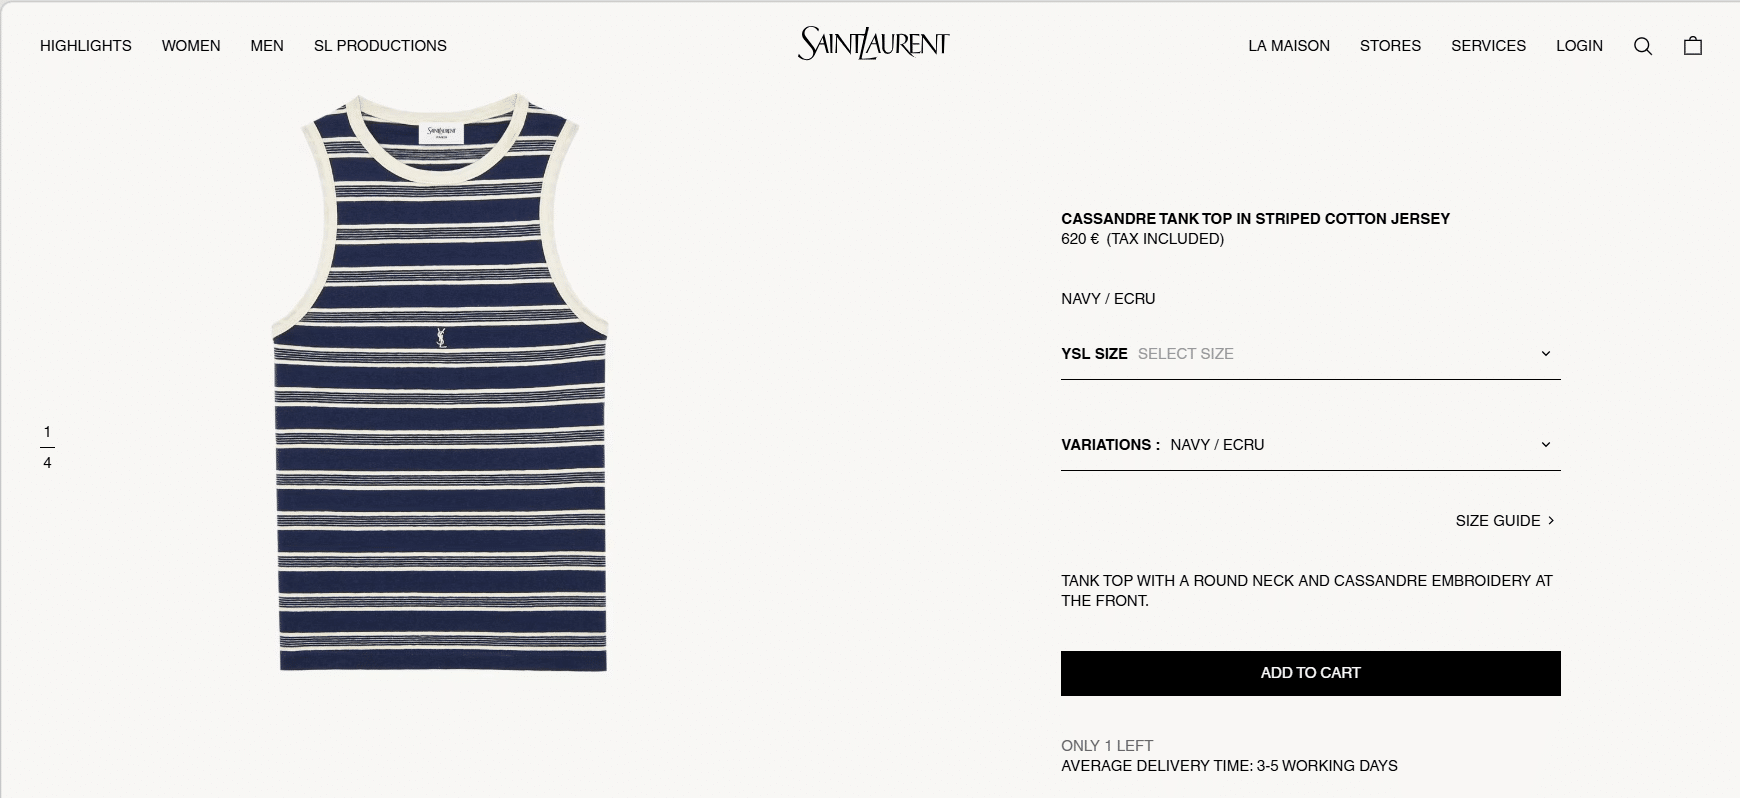Open the Highlights menu
The width and height of the screenshot is (1740, 798).
[86, 46]
